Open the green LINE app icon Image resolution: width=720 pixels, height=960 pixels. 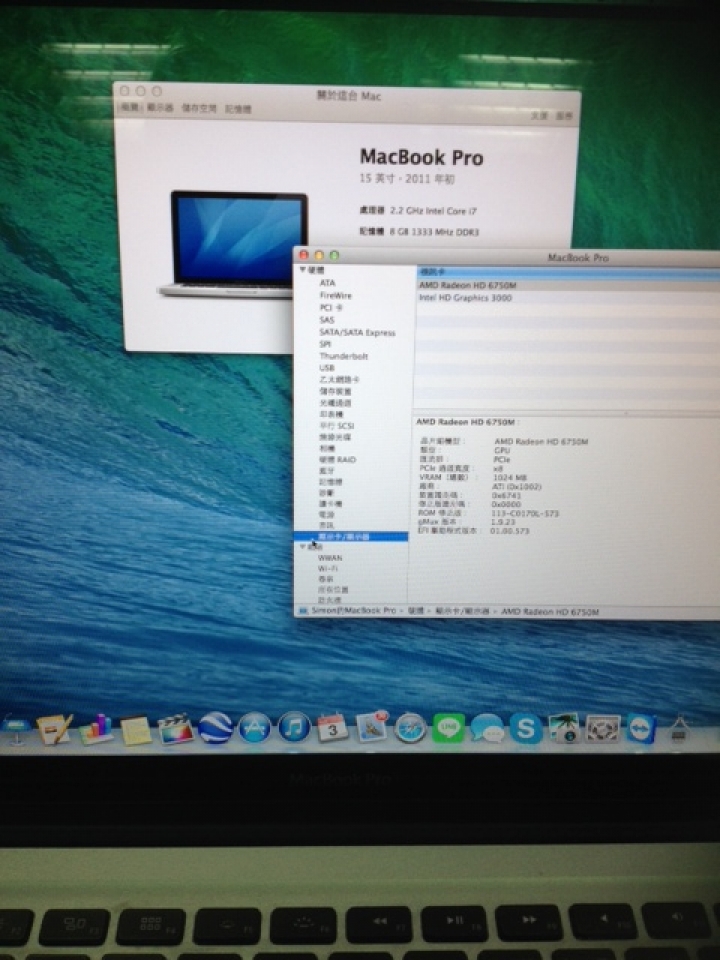449,729
